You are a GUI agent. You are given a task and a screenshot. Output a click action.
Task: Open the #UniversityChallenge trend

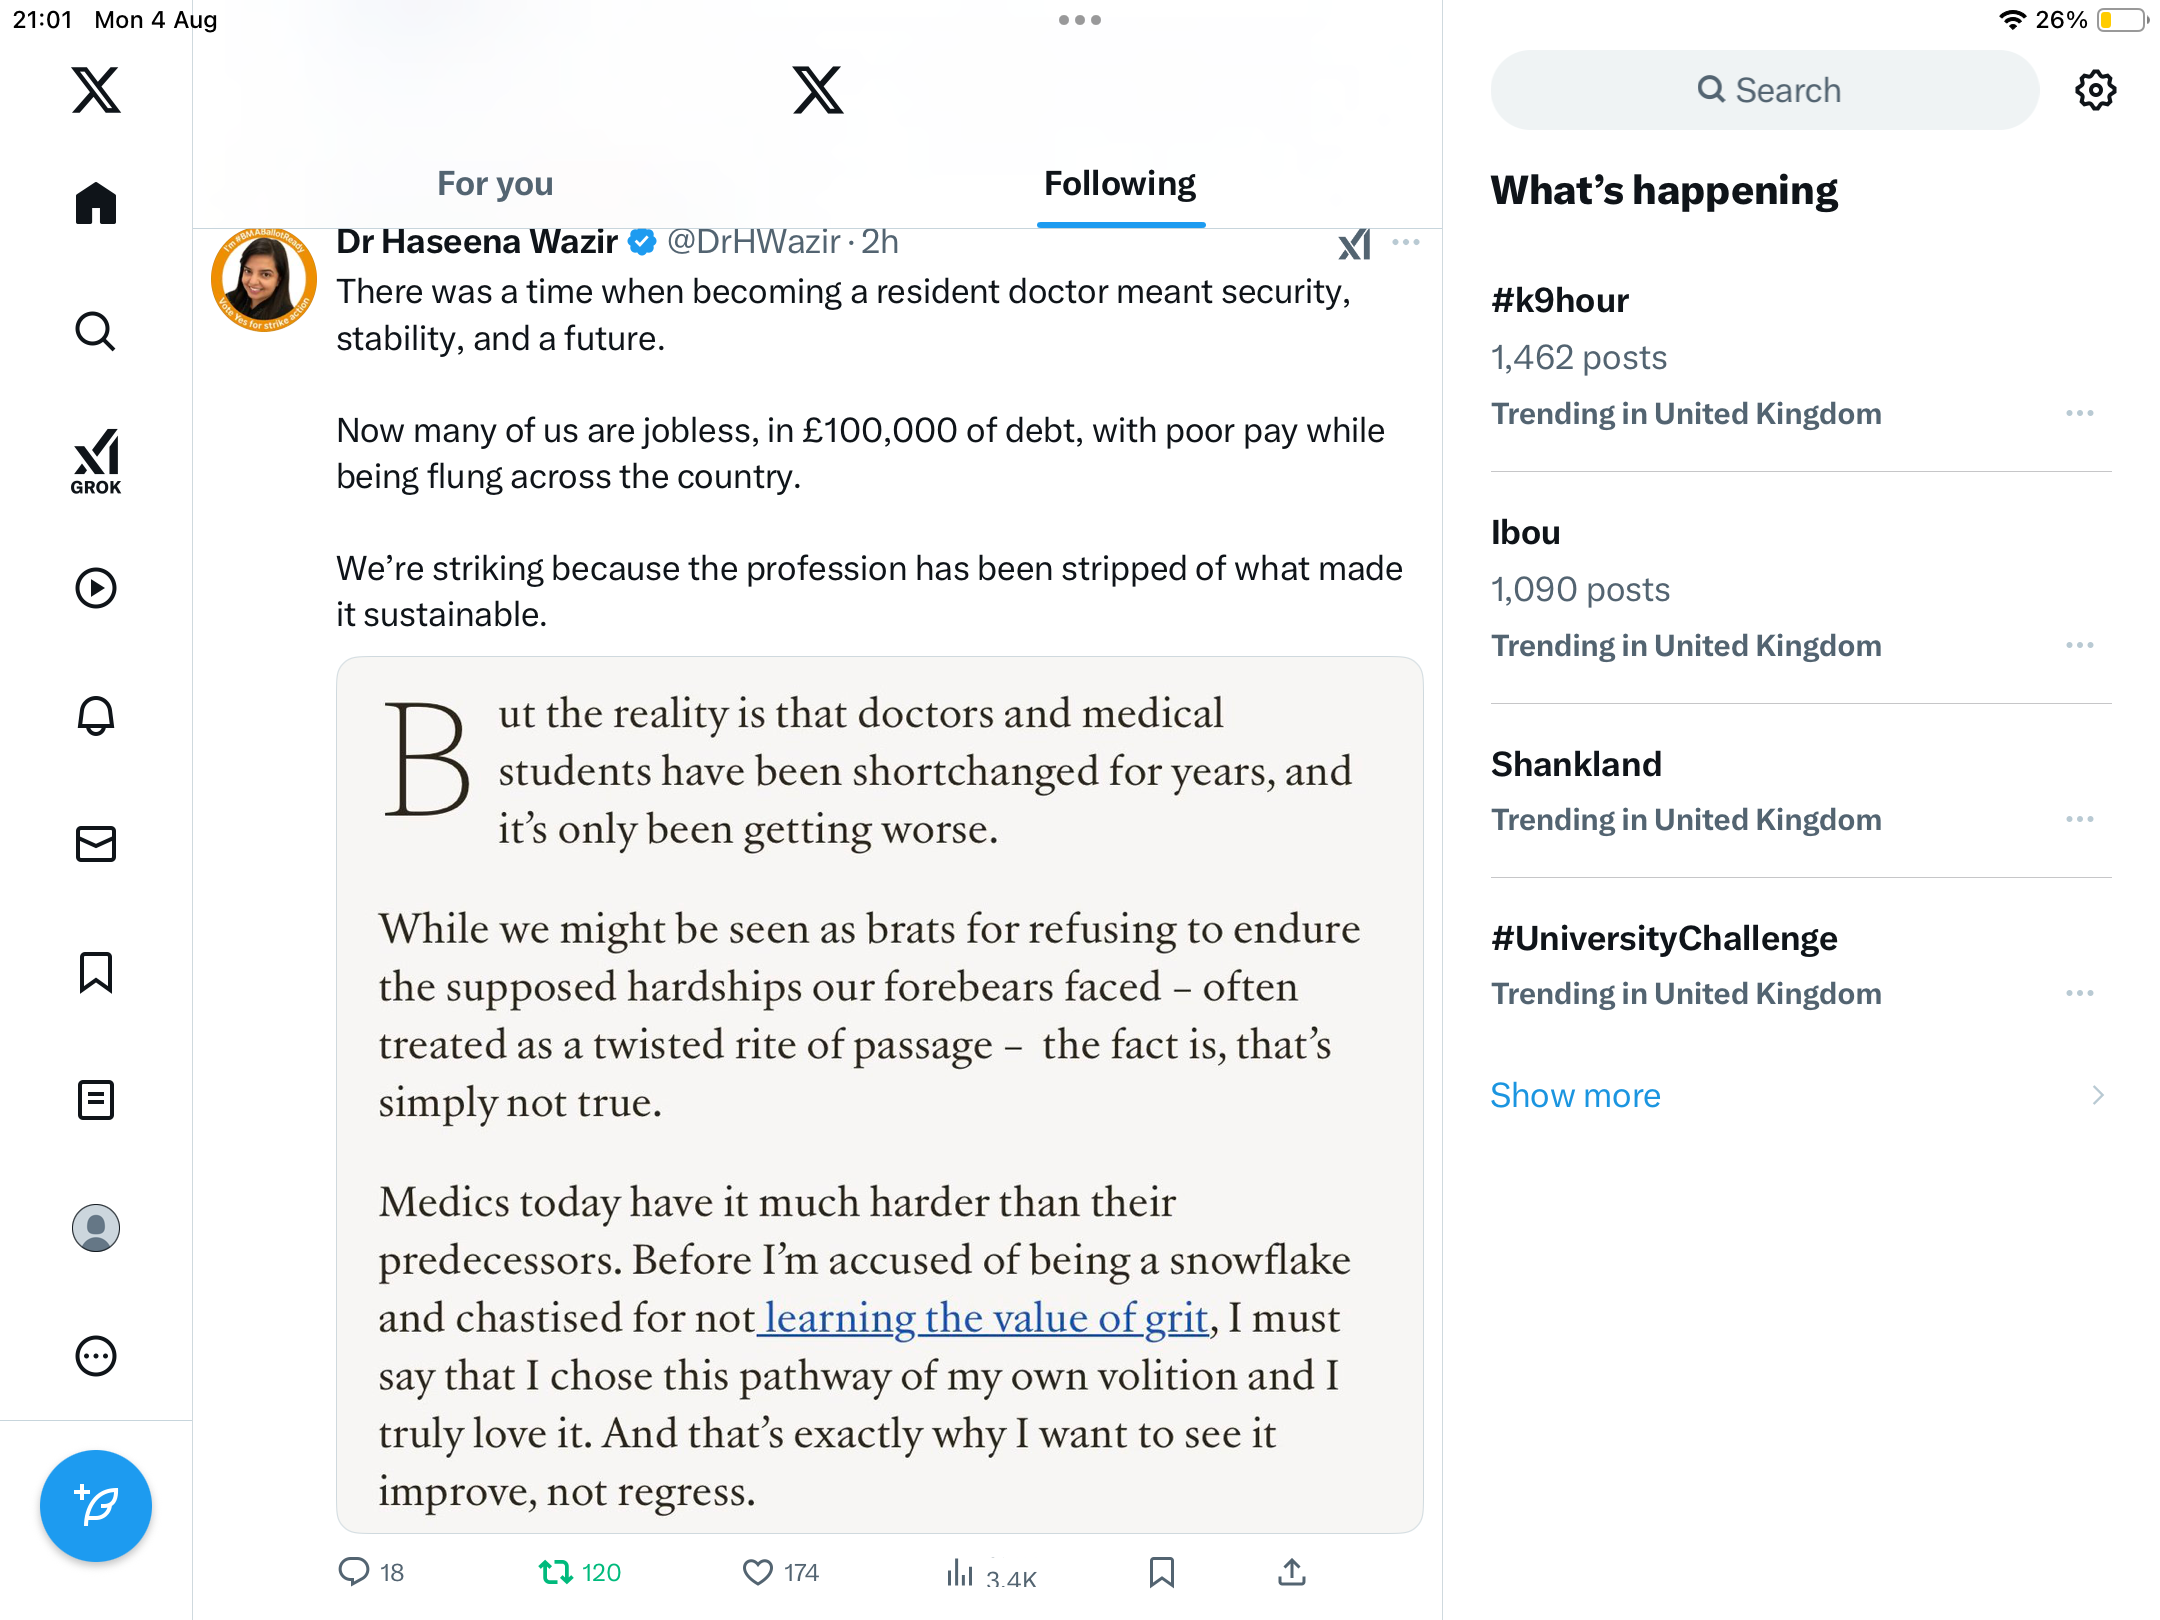(1664, 938)
